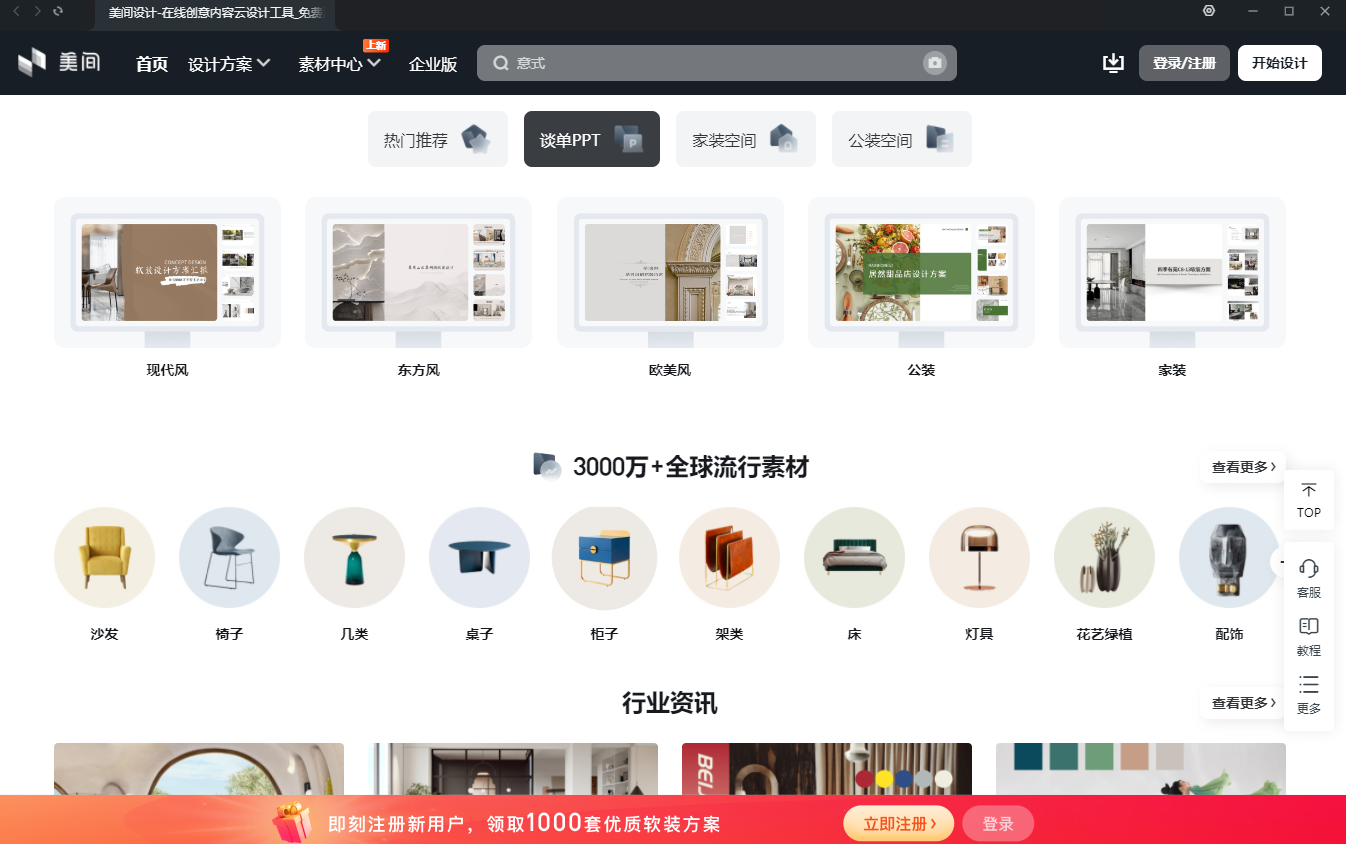Click the 开始设计 button
This screenshot has height=844, width=1346.
coord(1280,62)
